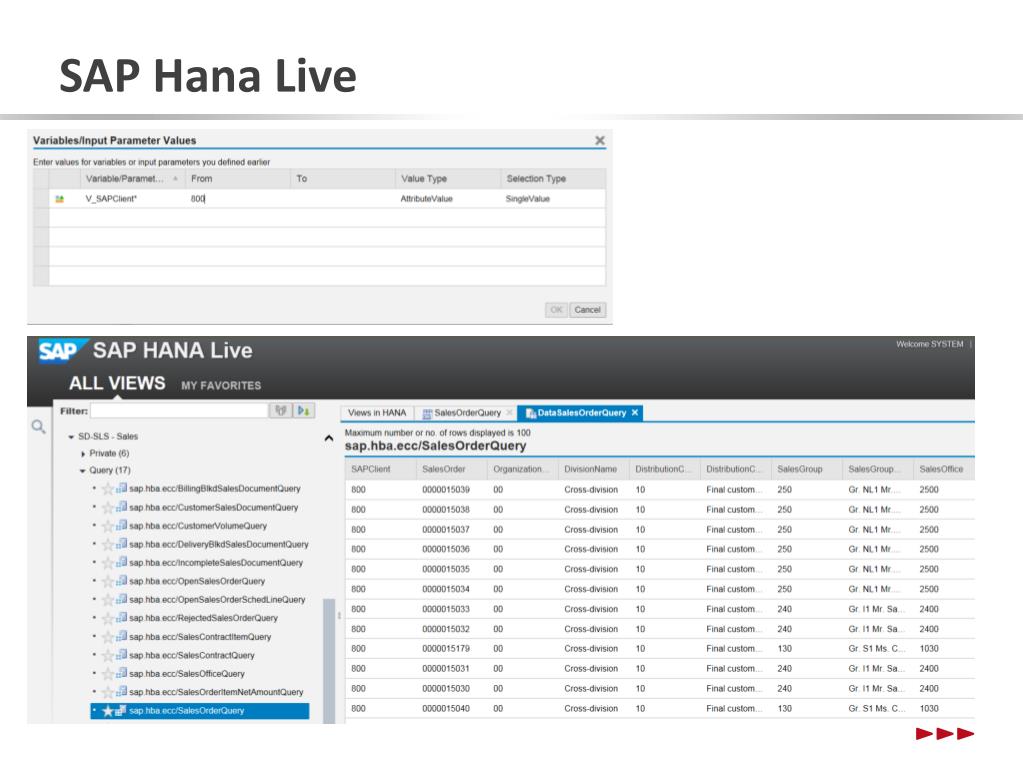Click table icon on SalesOrderQuery tab
The height and width of the screenshot is (767, 1023).
427,414
